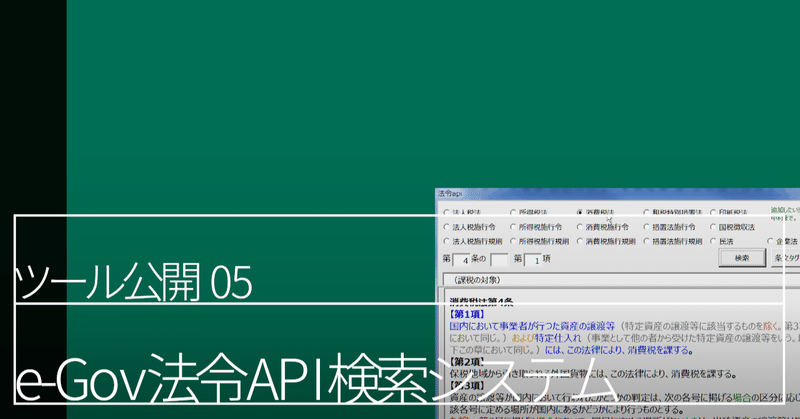
Task: Select the 消費税施行令 radio button
Action: click(580, 227)
